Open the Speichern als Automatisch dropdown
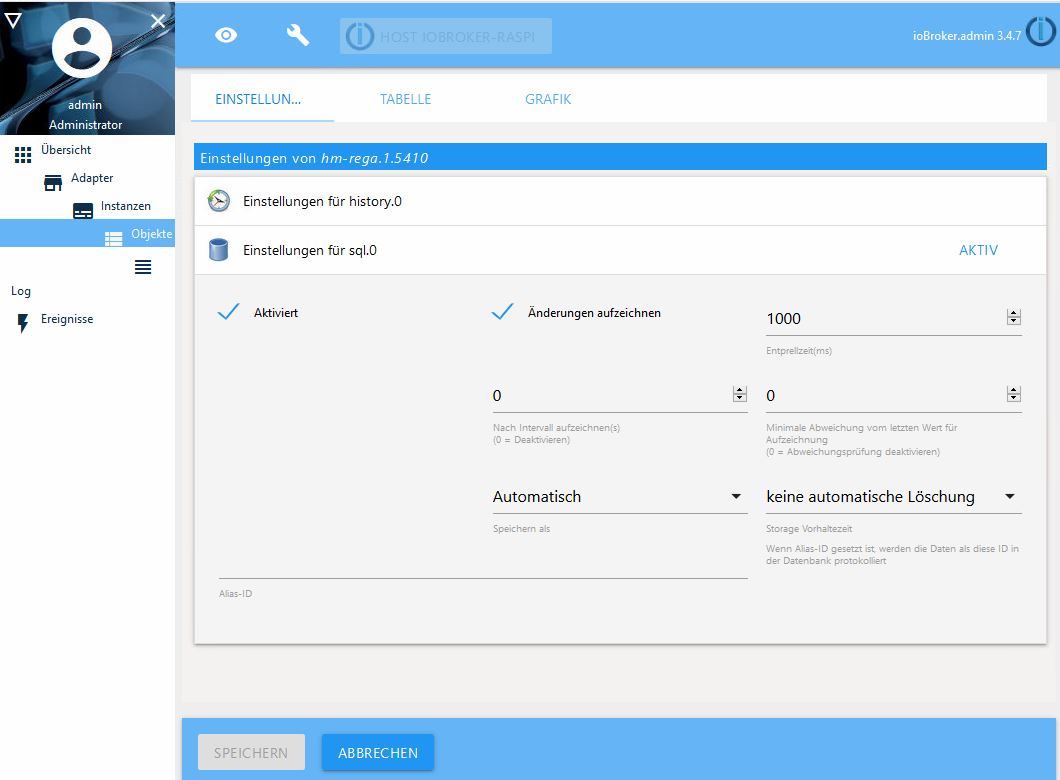Image resolution: width=1060 pixels, height=780 pixels. pos(620,497)
